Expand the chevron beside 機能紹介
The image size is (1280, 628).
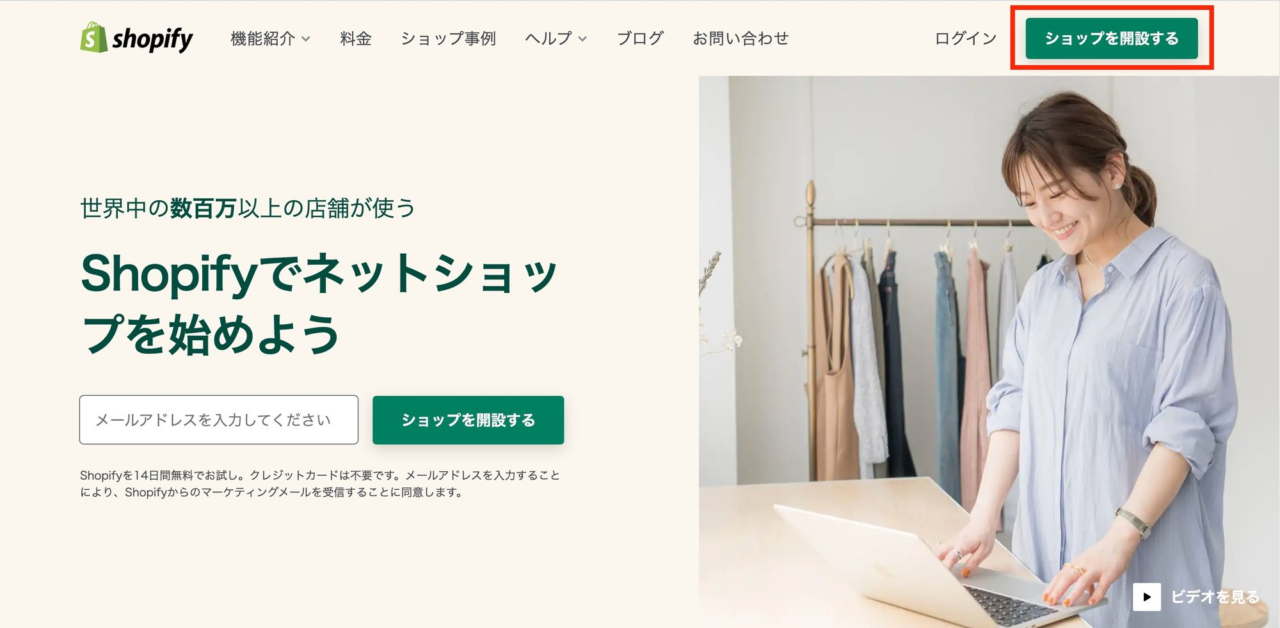click(x=306, y=40)
